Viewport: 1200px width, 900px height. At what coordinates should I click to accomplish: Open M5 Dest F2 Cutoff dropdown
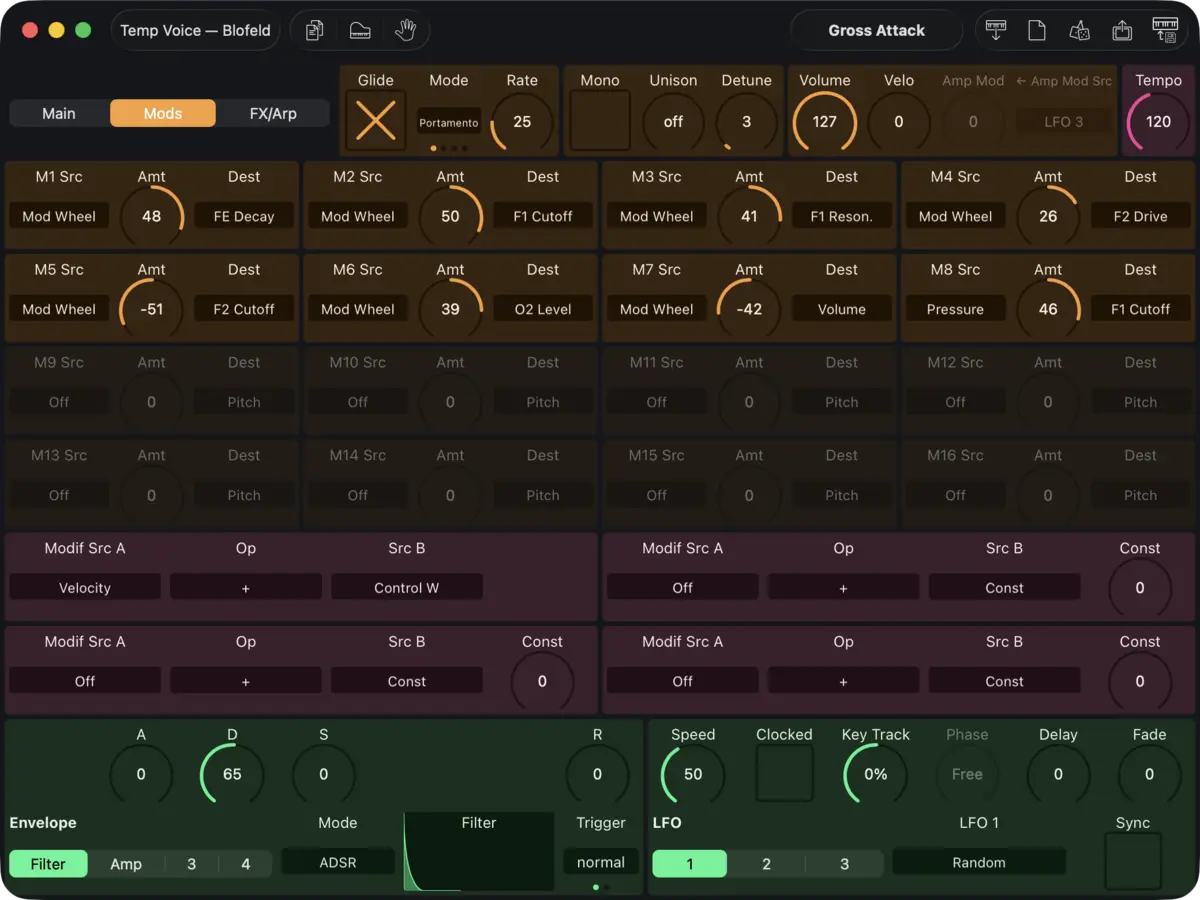point(244,309)
